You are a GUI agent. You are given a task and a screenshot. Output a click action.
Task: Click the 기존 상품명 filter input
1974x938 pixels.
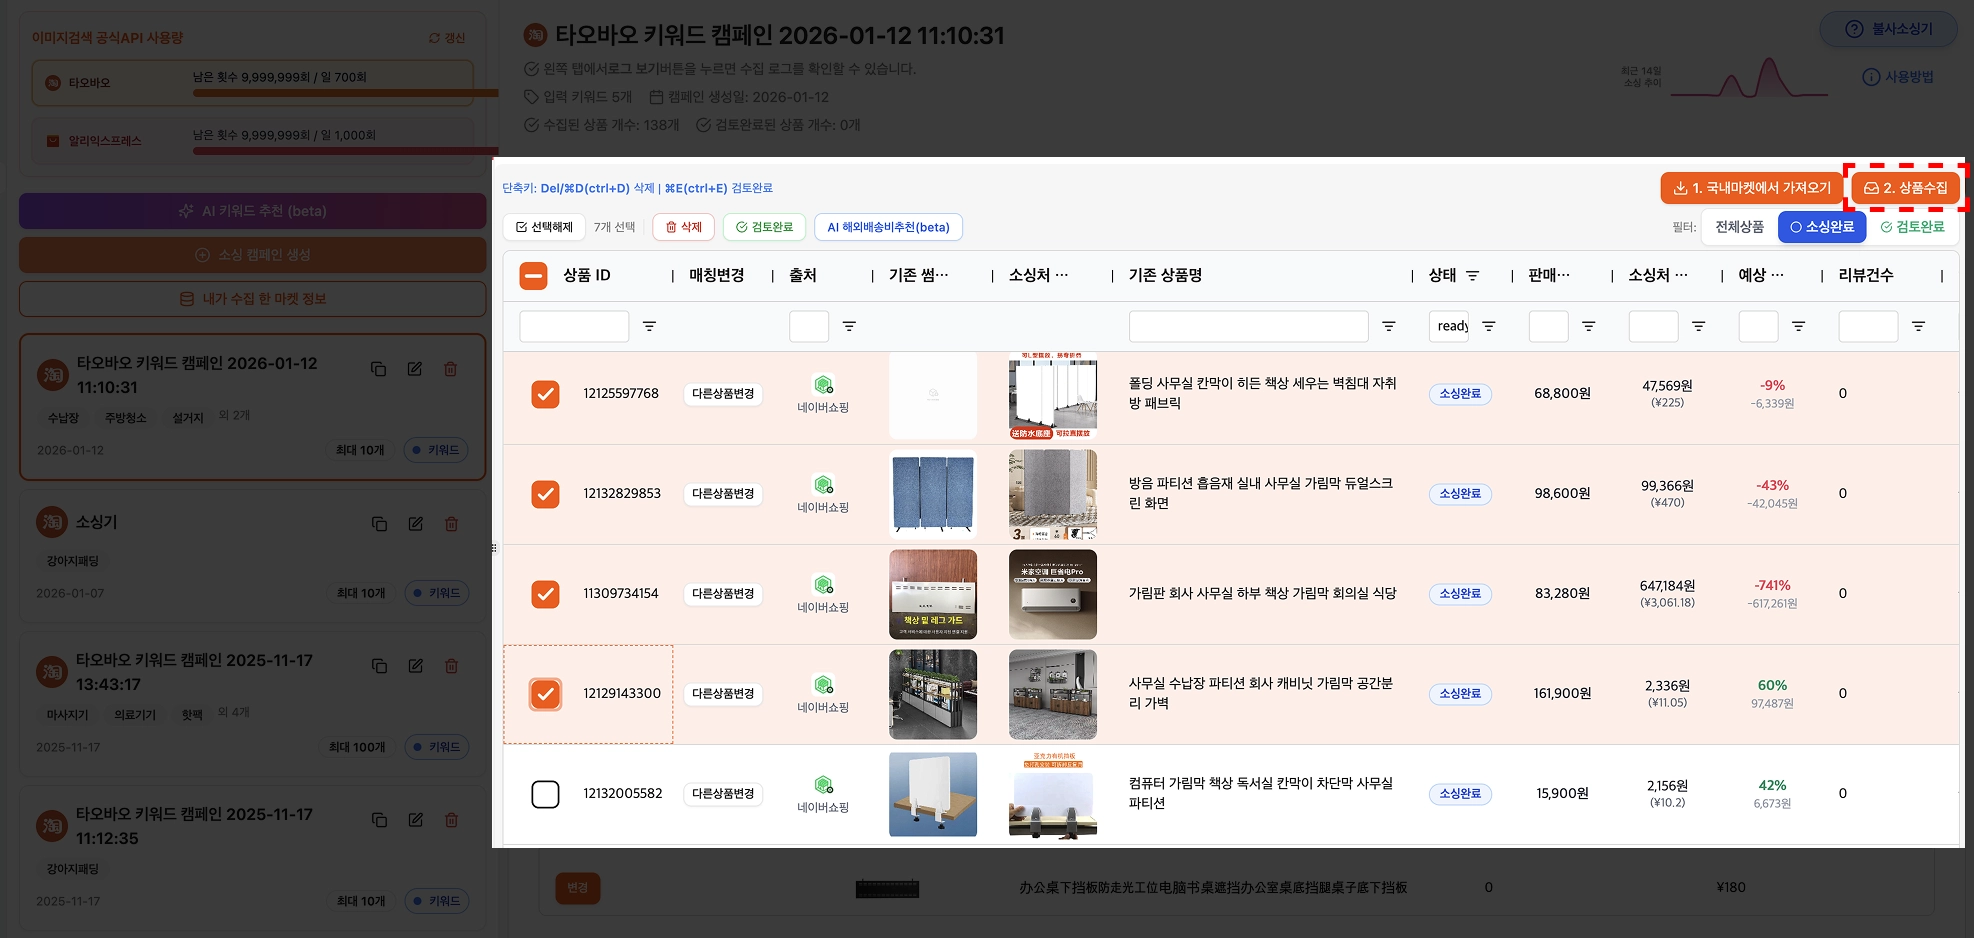tap(1248, 326)
